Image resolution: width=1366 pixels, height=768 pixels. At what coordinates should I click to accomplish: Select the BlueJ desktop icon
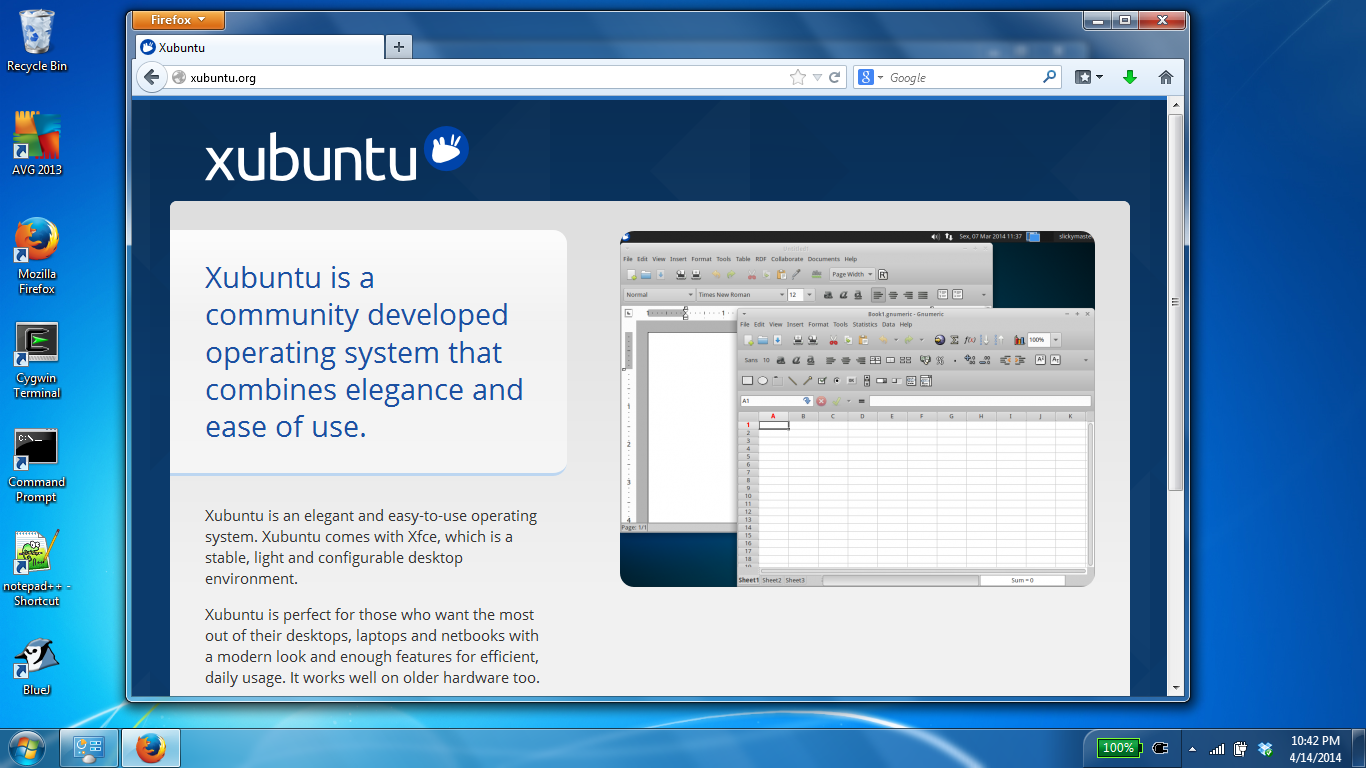[37, 667]
